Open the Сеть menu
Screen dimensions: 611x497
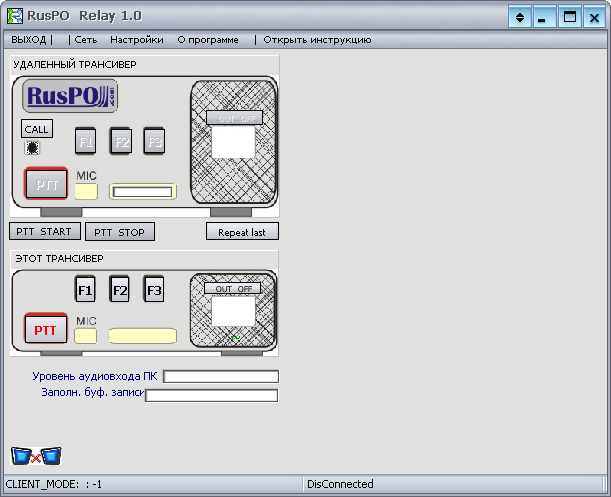click(x=85, y=40)
